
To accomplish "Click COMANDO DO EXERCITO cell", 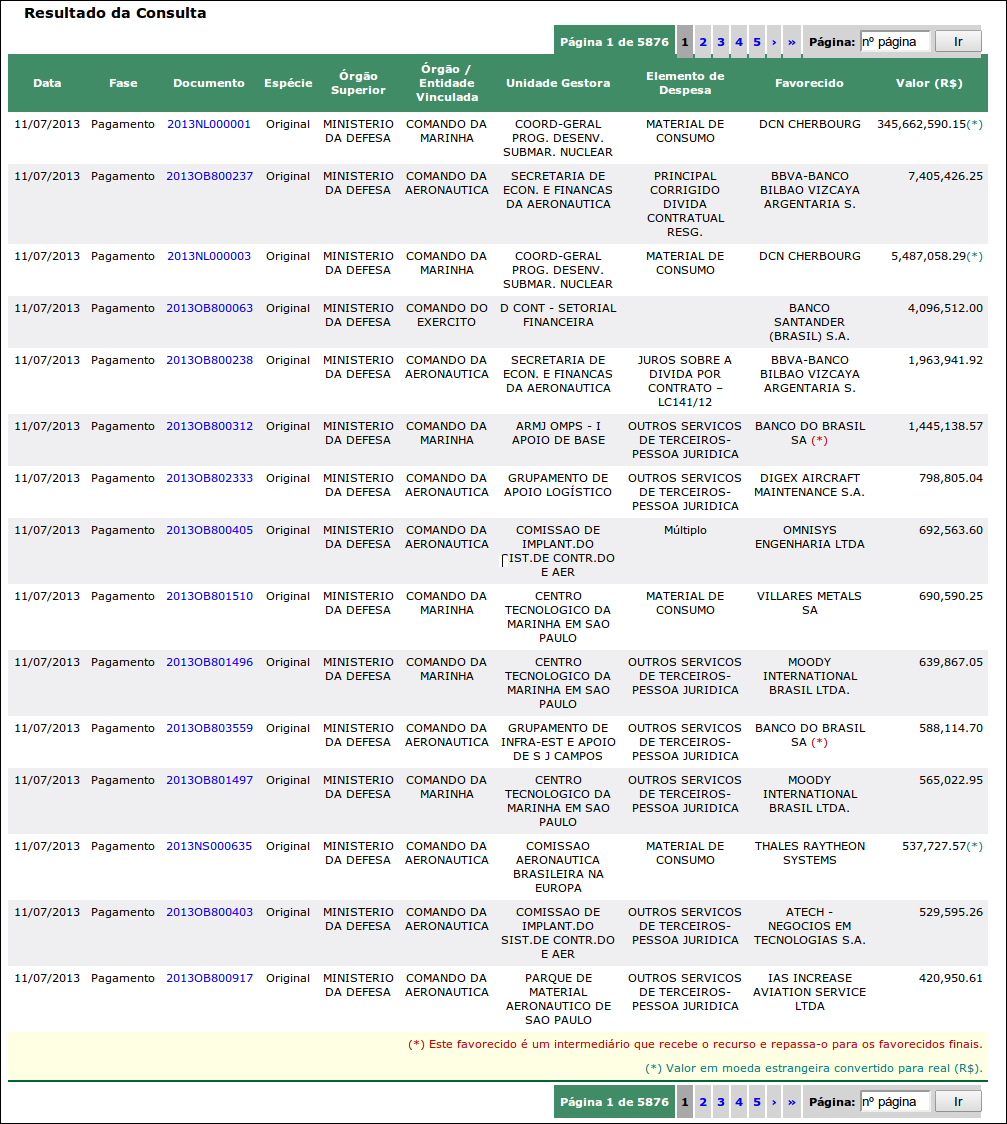I will (447, 315).
